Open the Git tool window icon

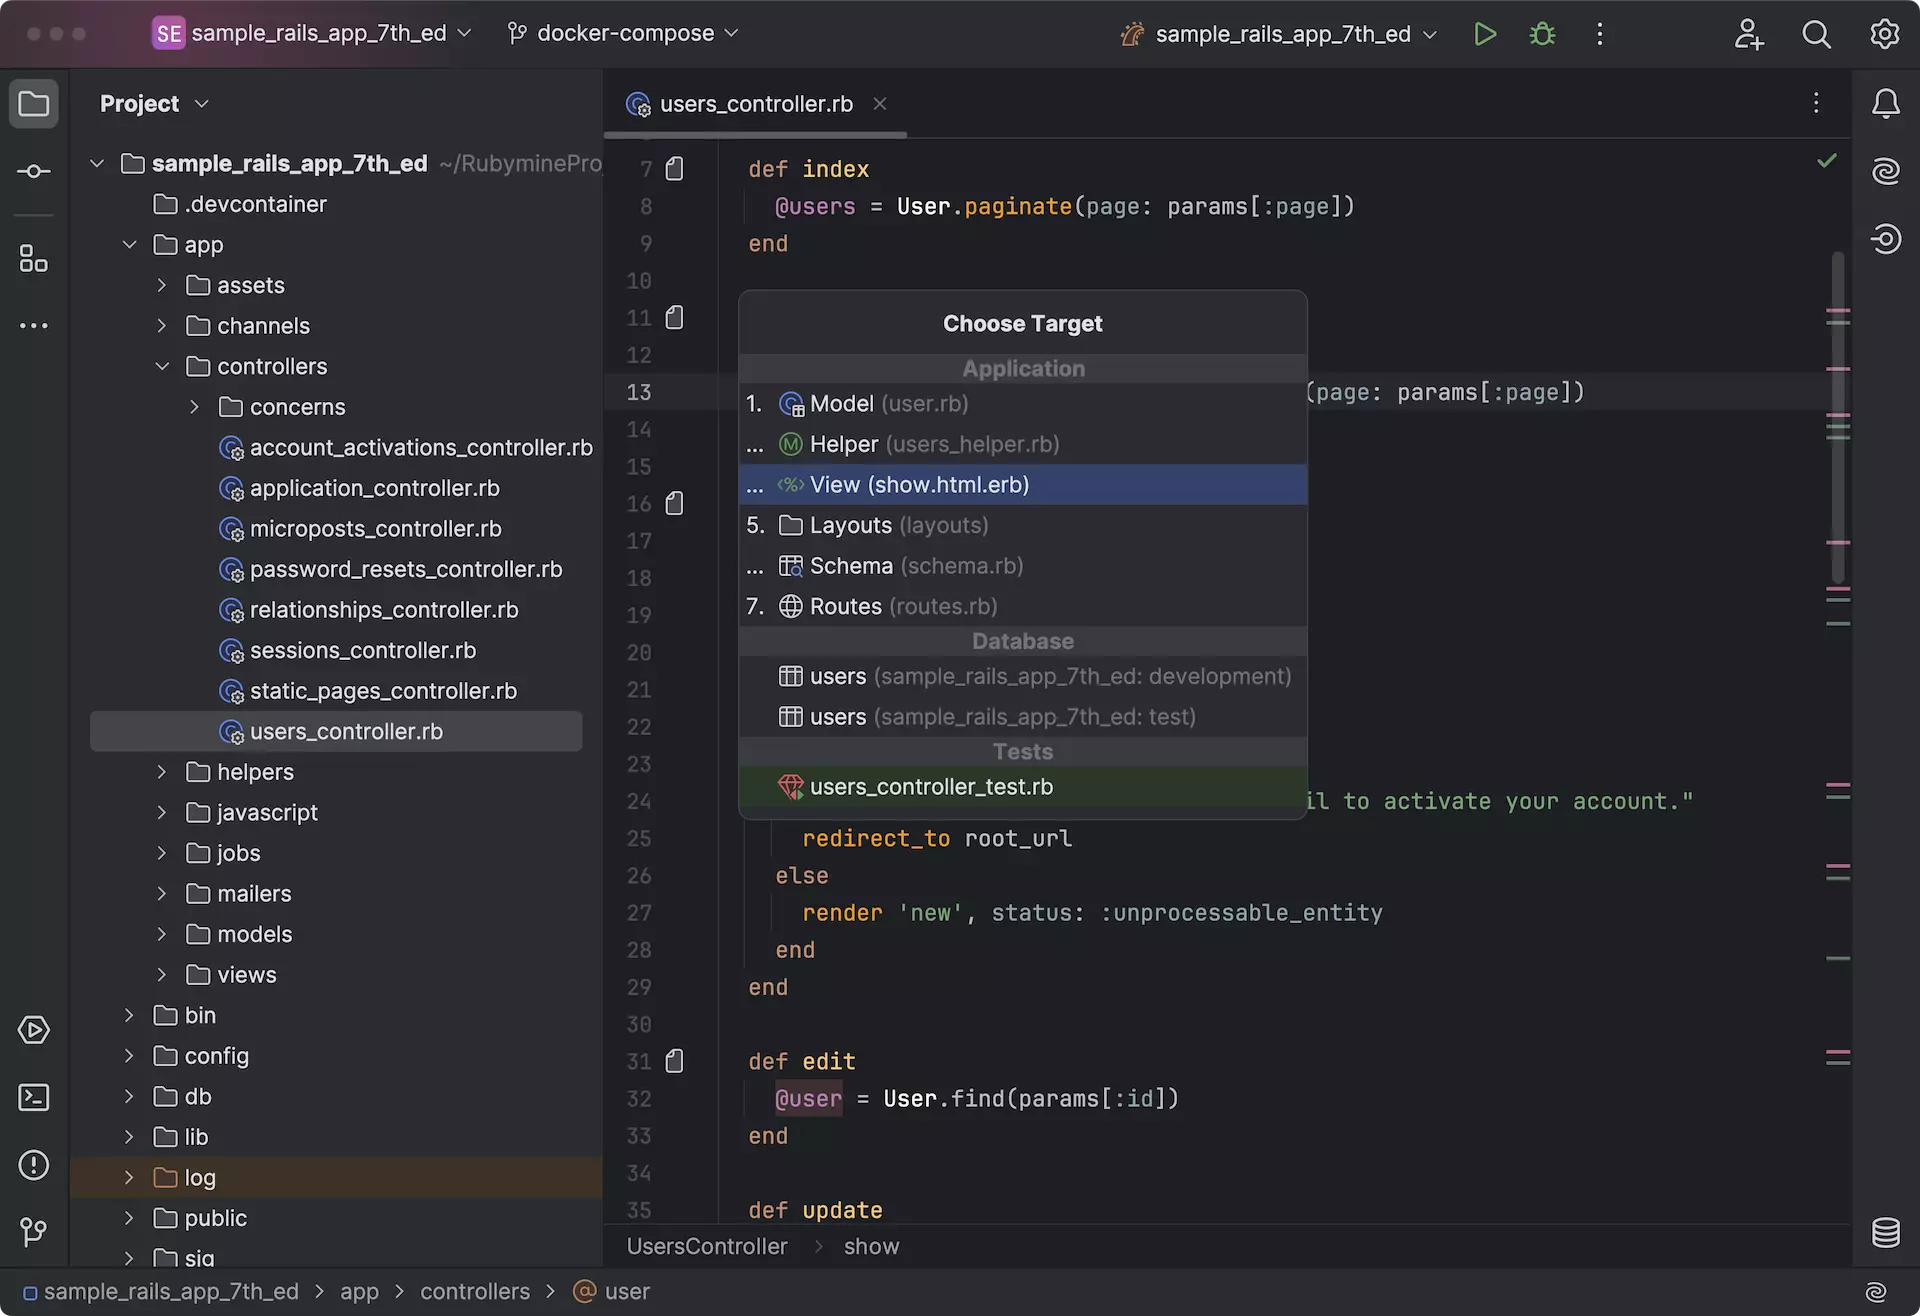pos(34,1232)
